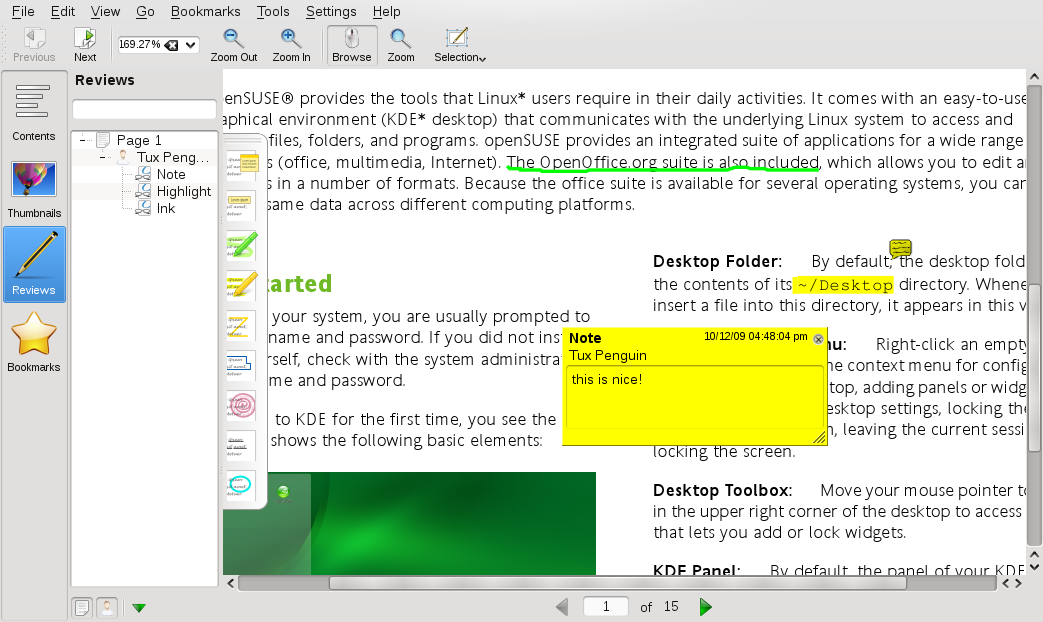Select the Inline Note annotation tool

coord(241,206)
